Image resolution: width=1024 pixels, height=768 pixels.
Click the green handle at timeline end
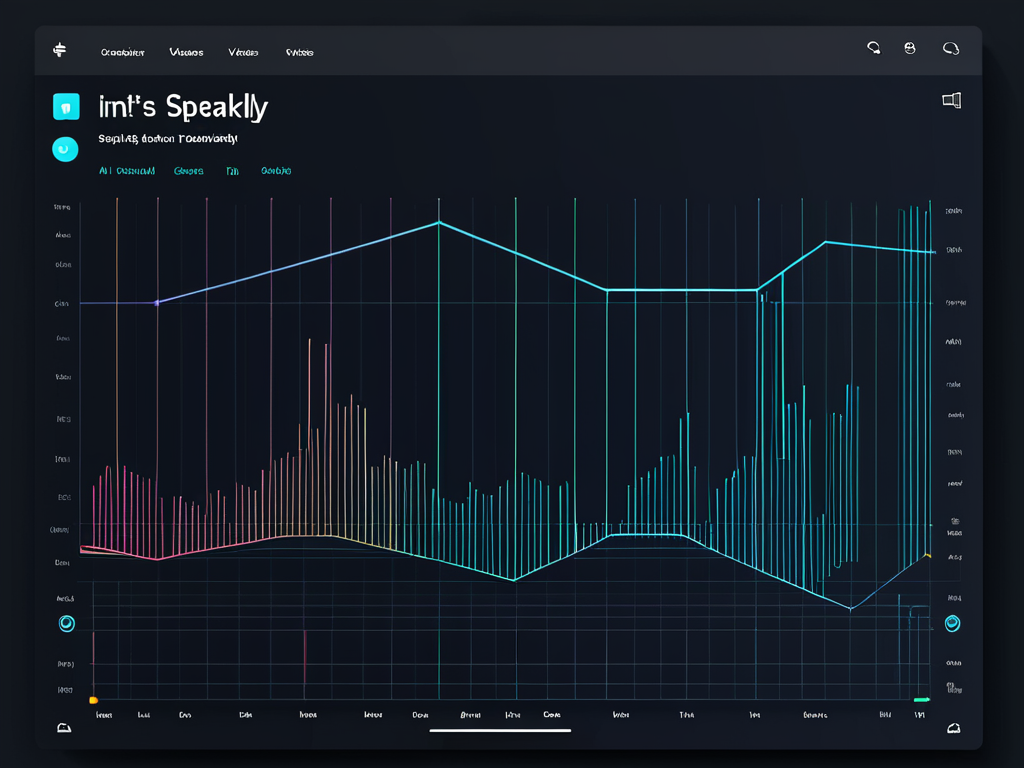[921, 700]
